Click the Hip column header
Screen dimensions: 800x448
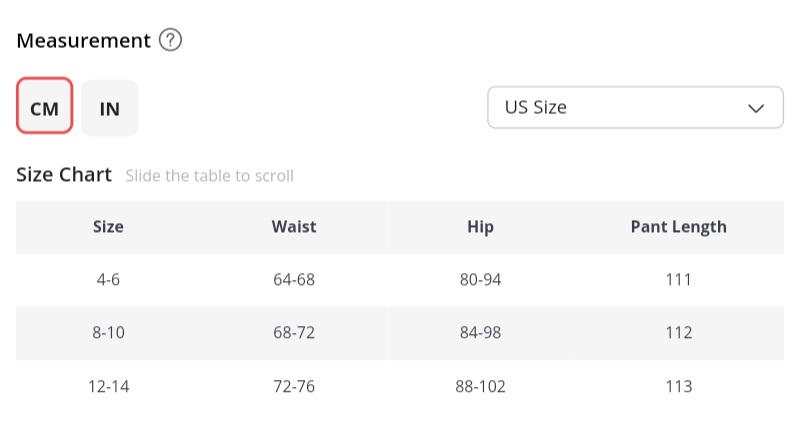coord(480,226)
